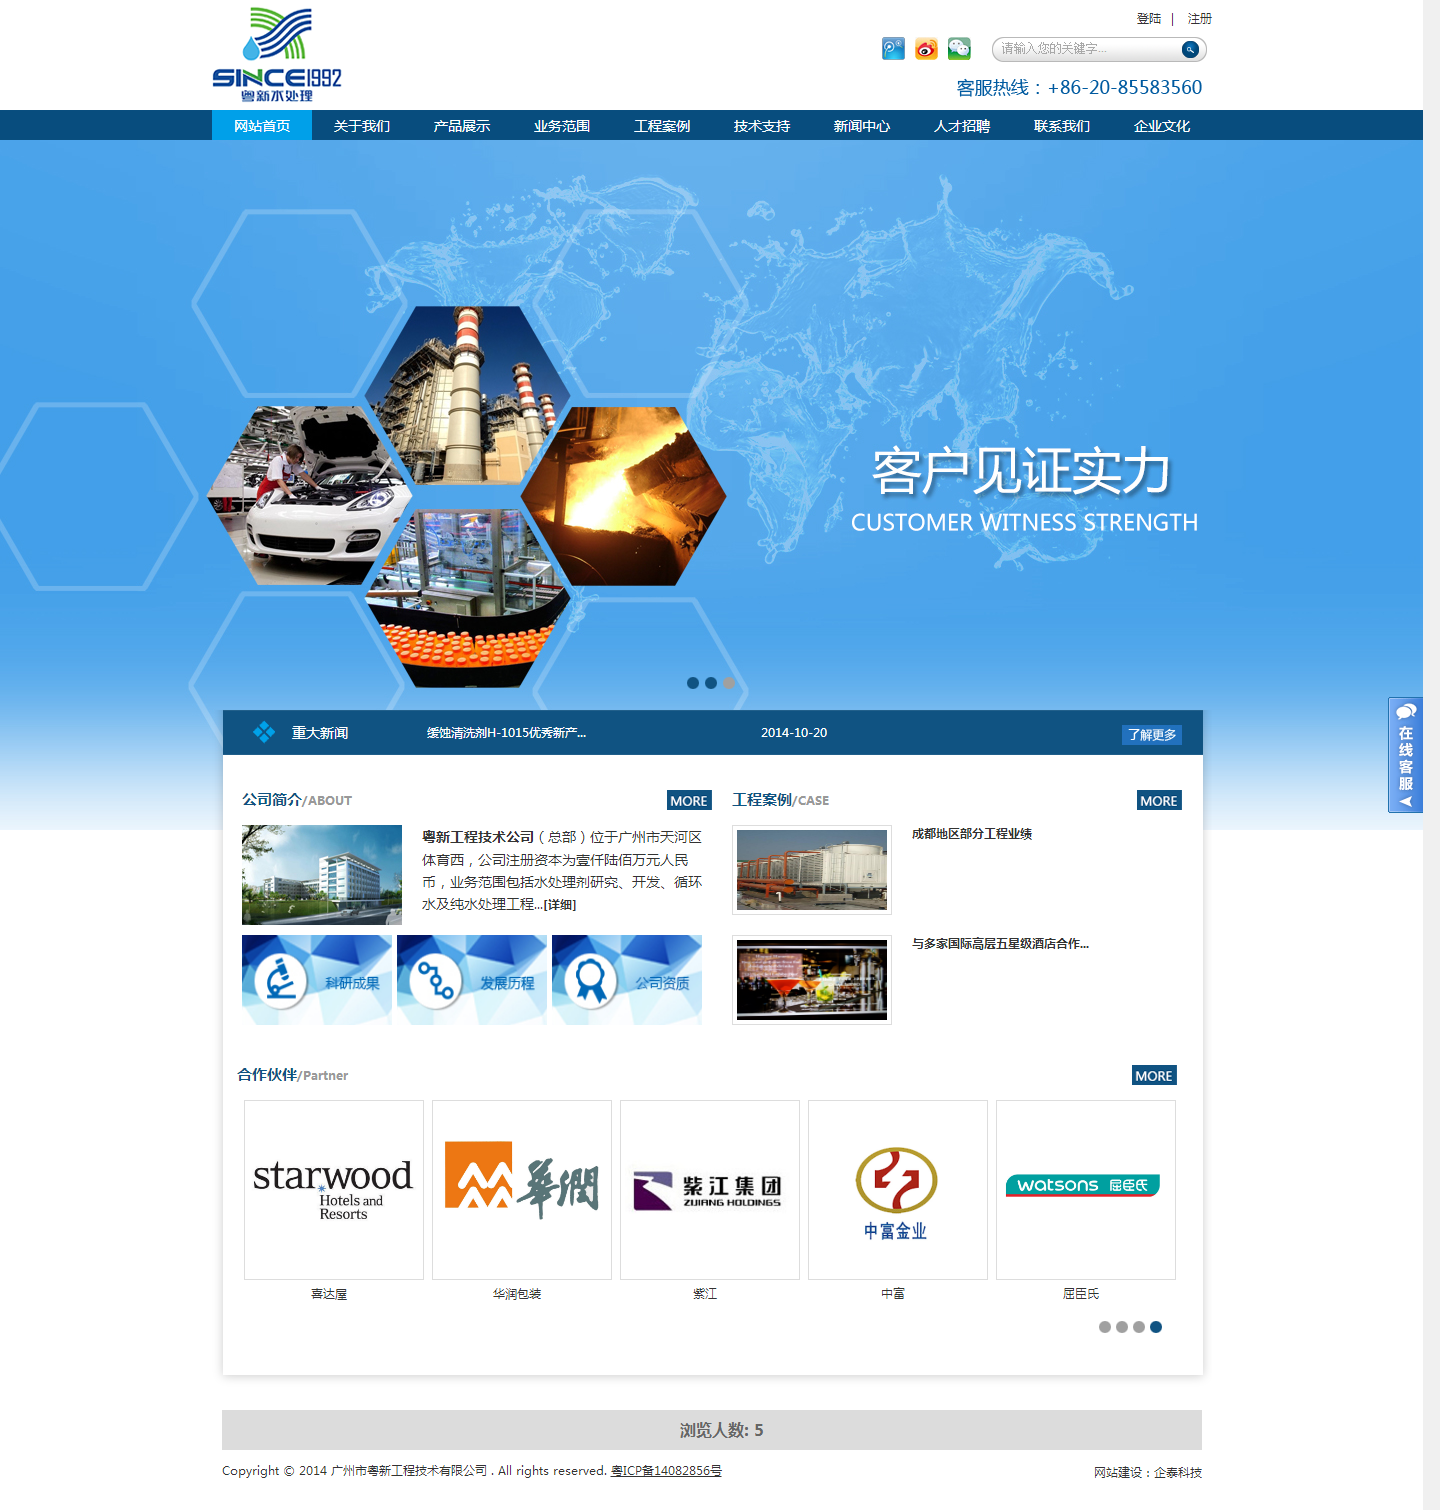Click the 公司资质 badge icon
This screenshot has height=1510, width=1440.
pyautogui.click(x=591, y=978)
